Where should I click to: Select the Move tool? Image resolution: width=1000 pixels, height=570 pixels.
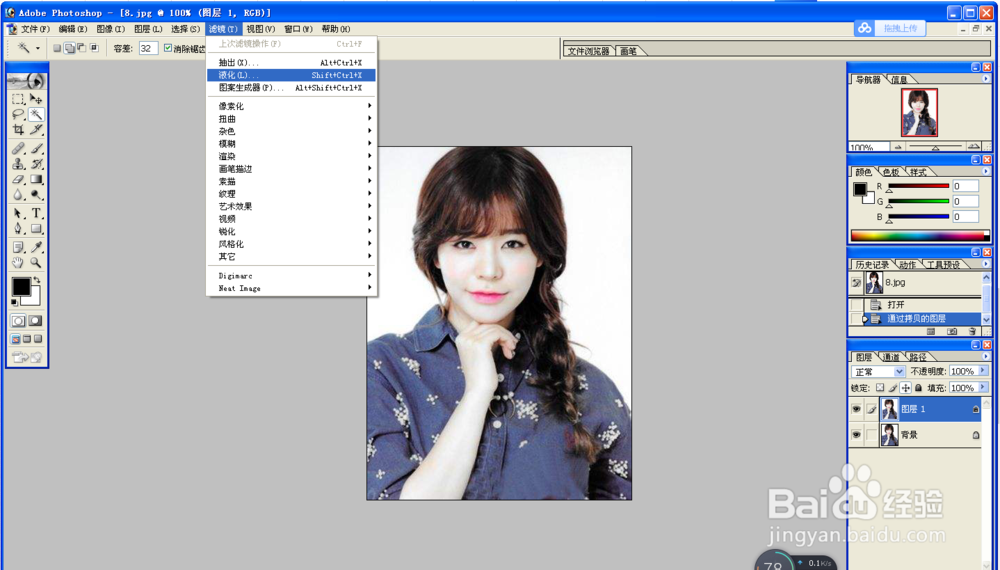pos(36,99)
